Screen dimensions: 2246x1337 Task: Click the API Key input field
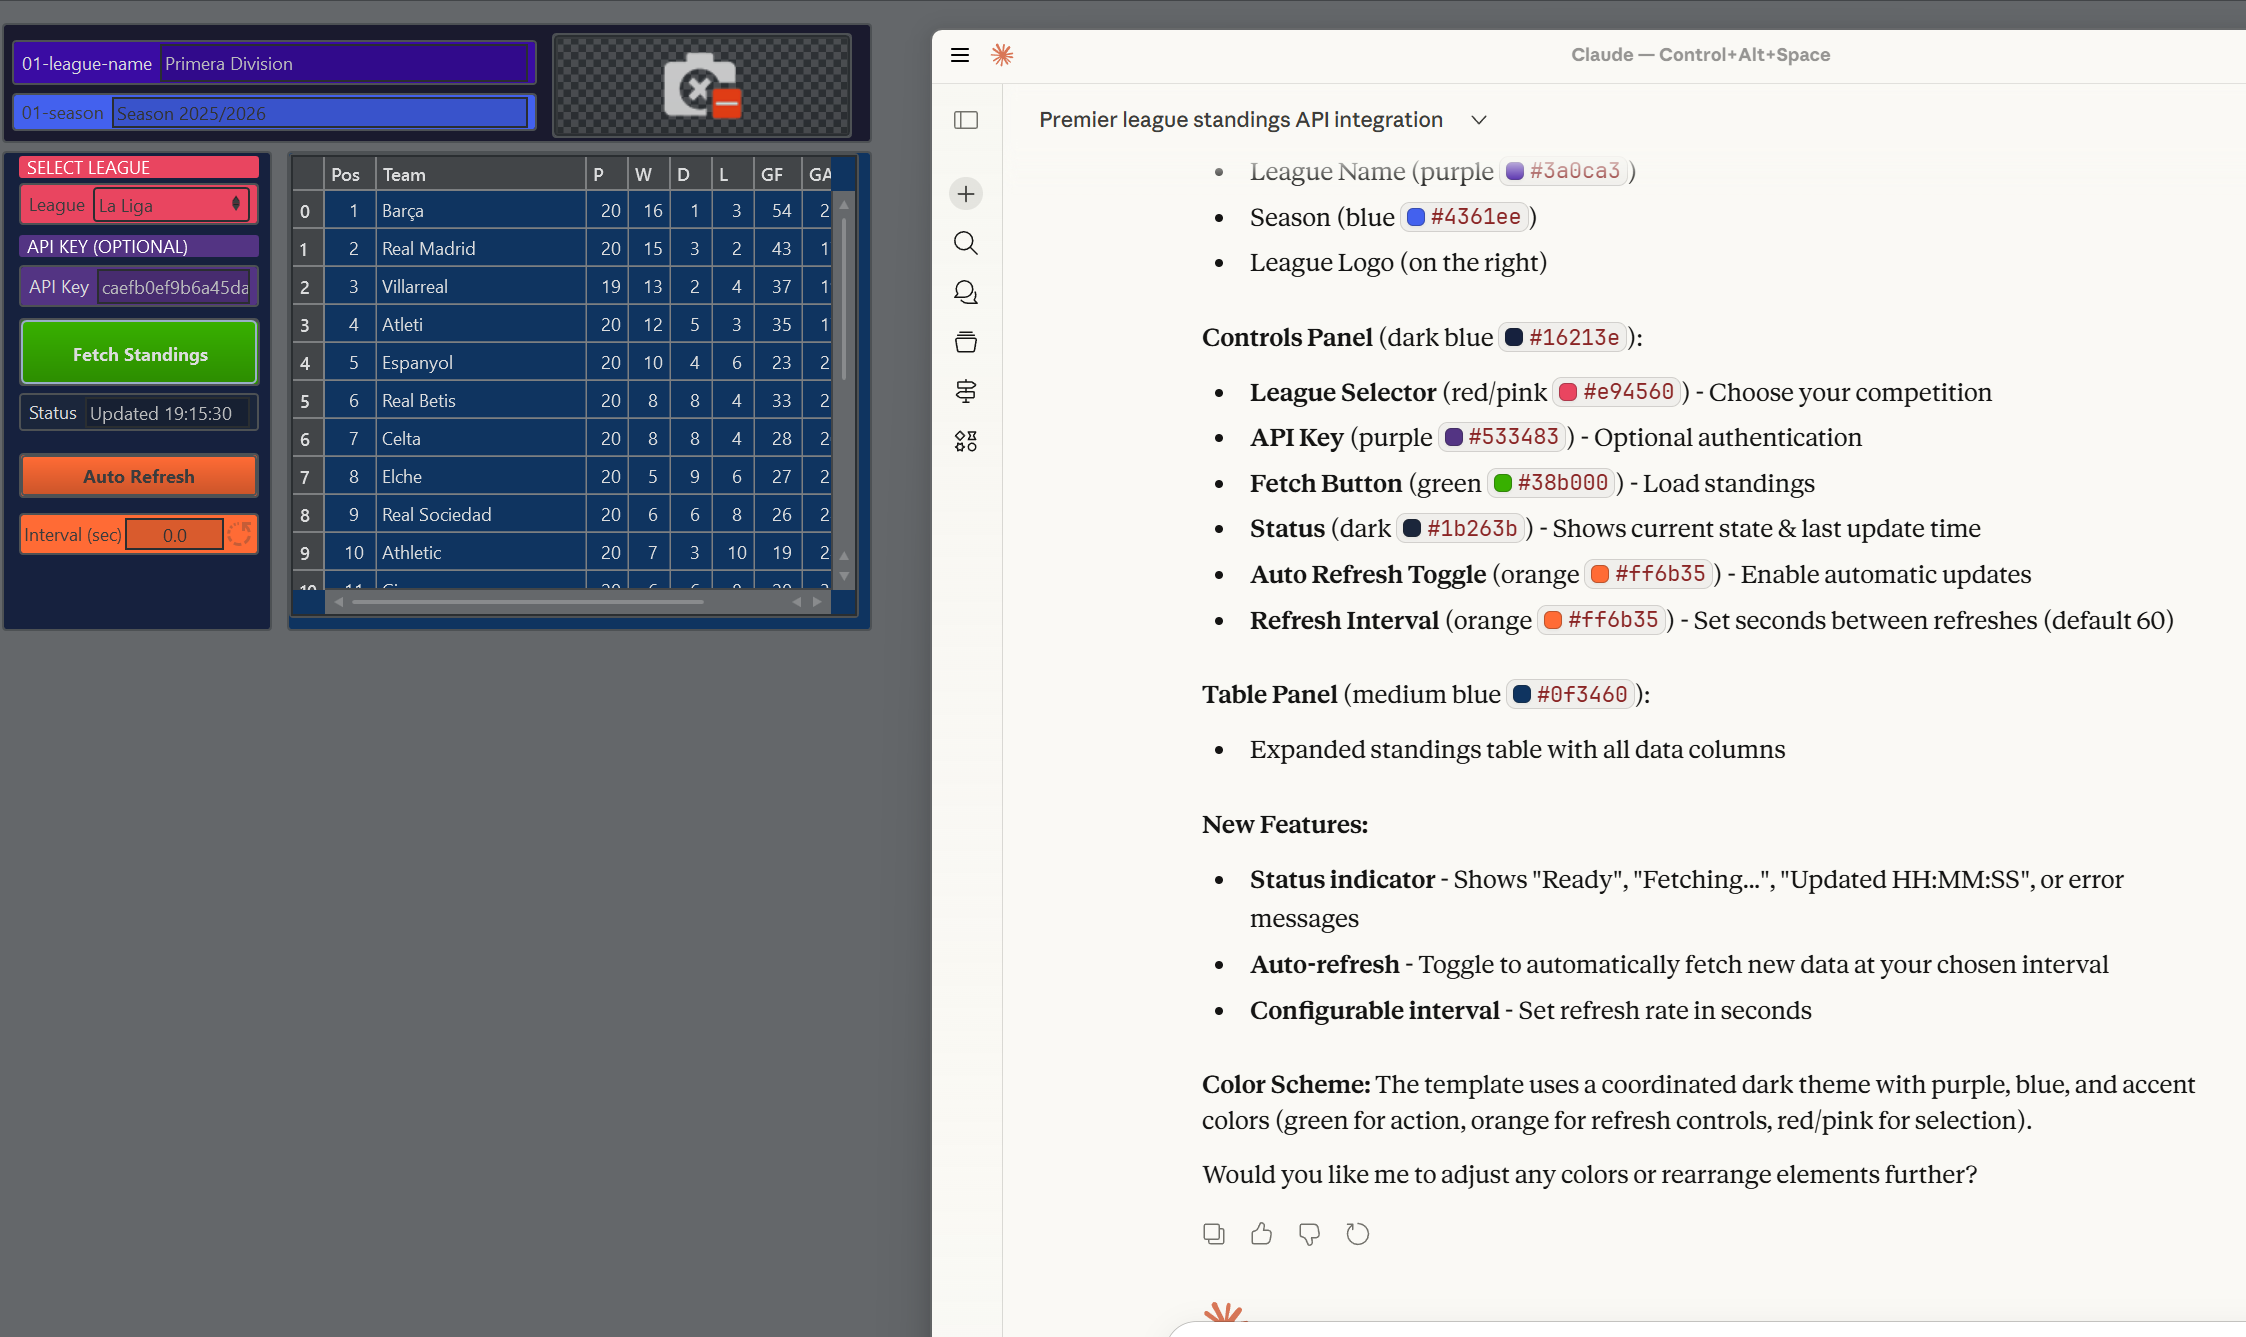[x=174, y=287]
